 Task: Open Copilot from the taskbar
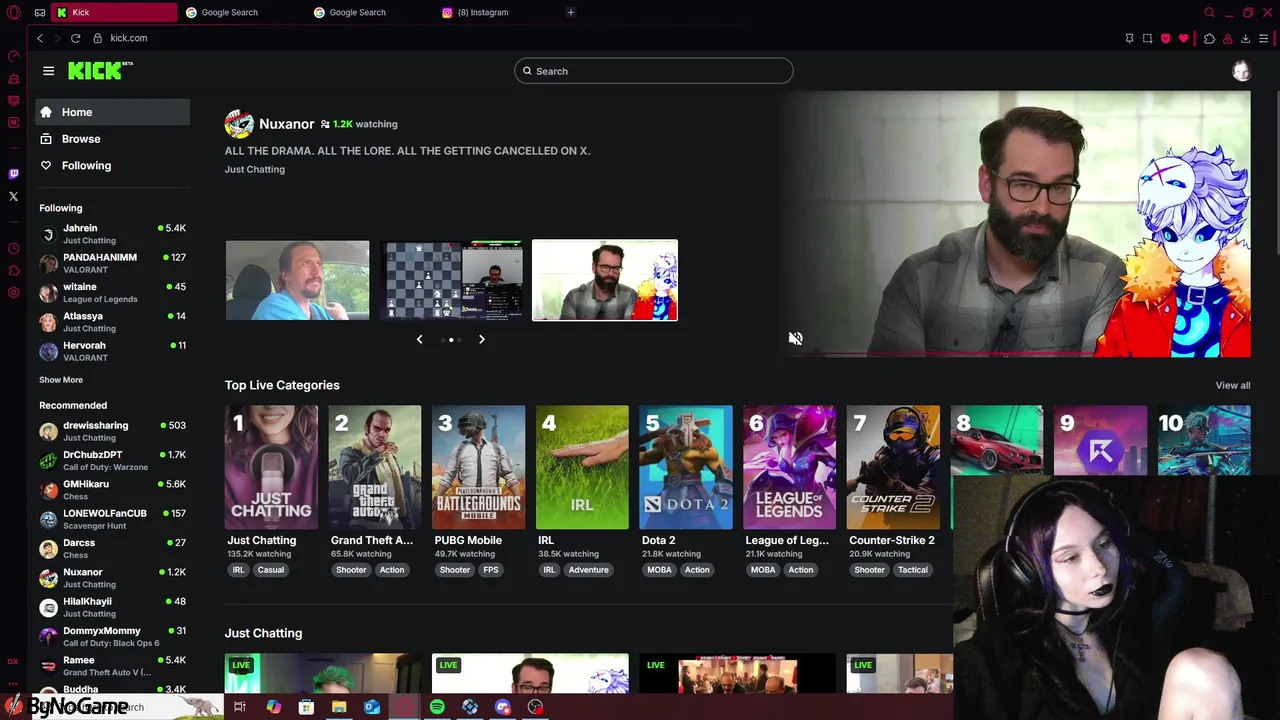coord(273,707)
